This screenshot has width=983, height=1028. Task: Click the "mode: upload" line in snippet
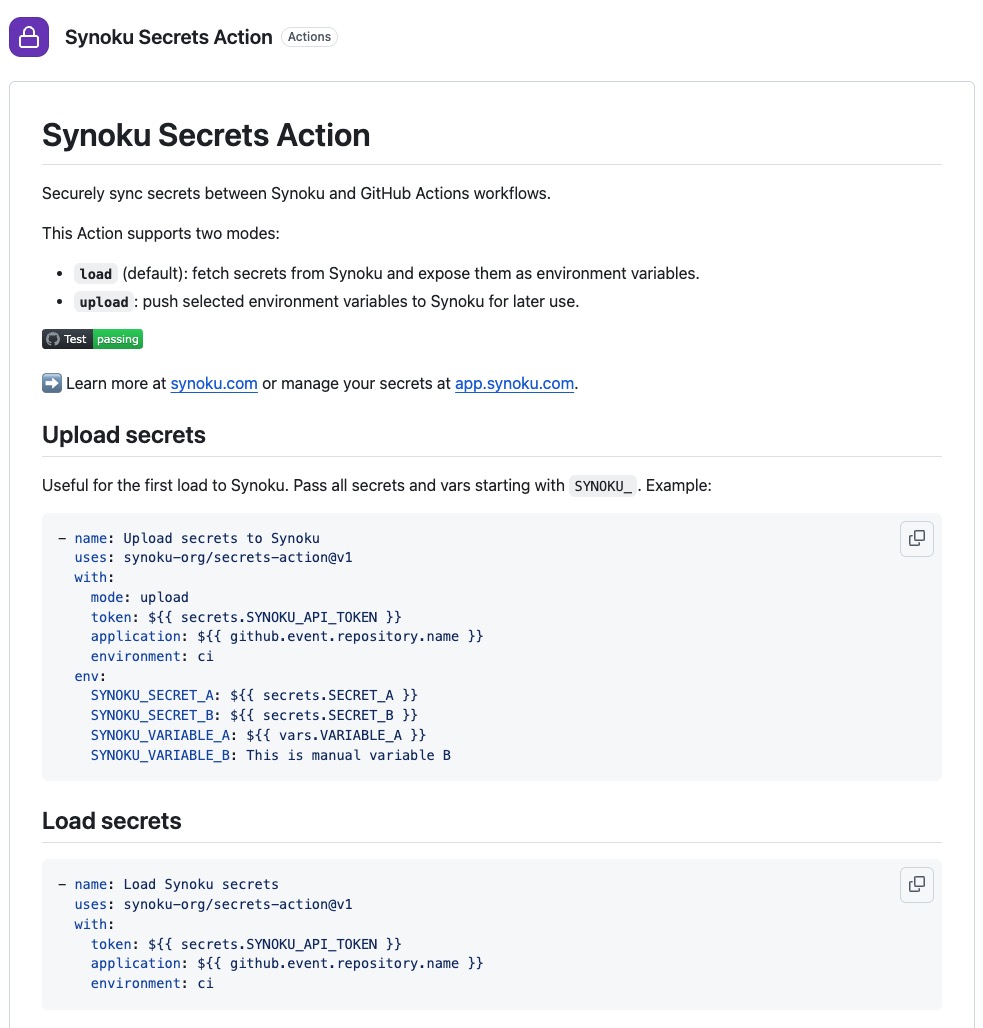click(x=139, y=597)
